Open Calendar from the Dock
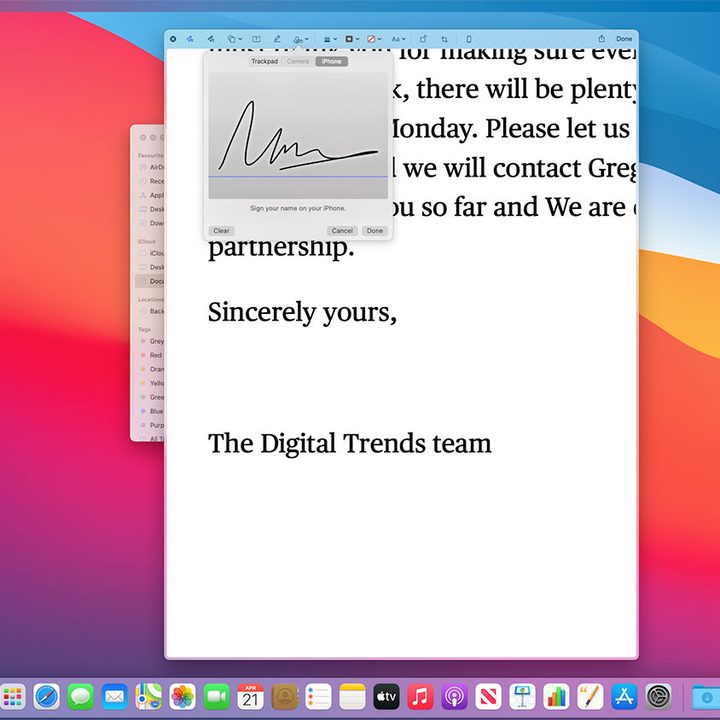Screen dimensions: 720x720 (x=250, y=697)
